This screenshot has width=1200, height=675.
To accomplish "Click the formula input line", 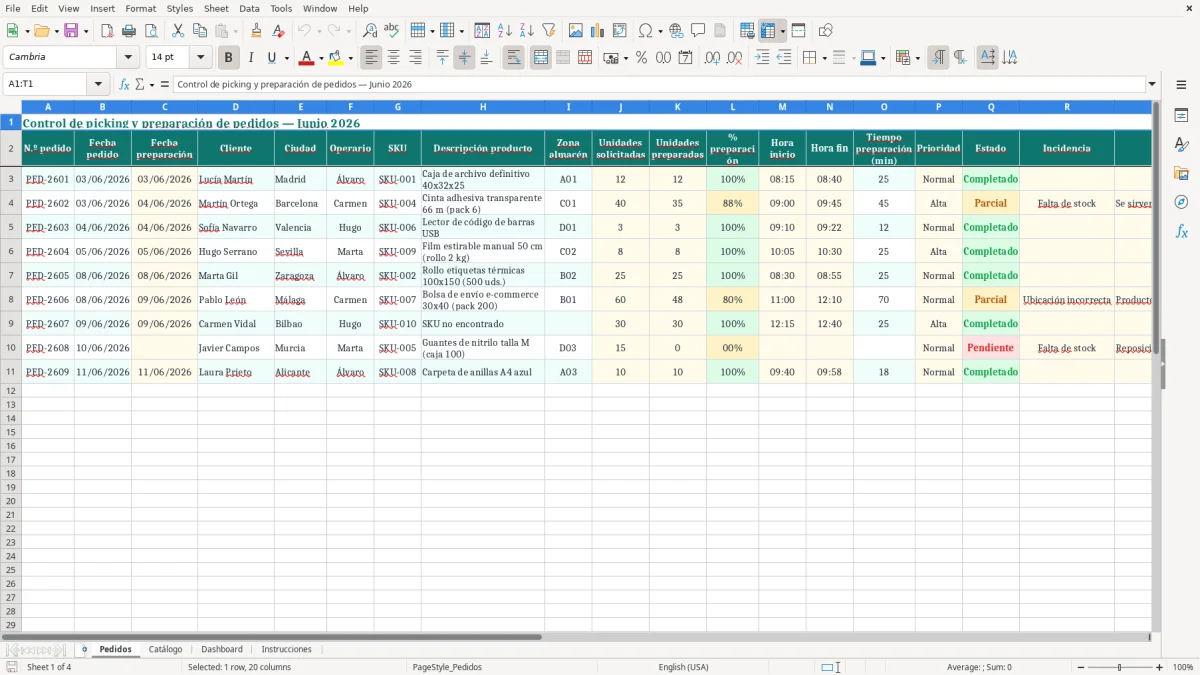I will point(658,84).
